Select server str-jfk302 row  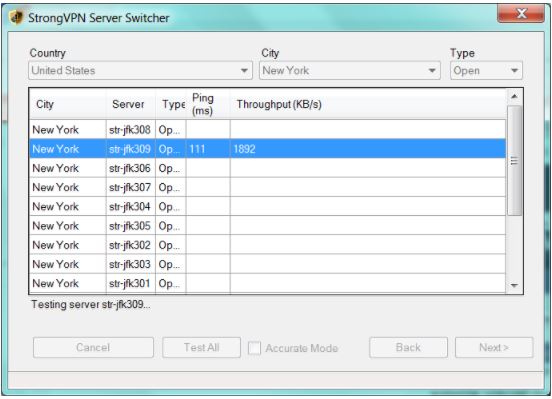tap(268, 245)
